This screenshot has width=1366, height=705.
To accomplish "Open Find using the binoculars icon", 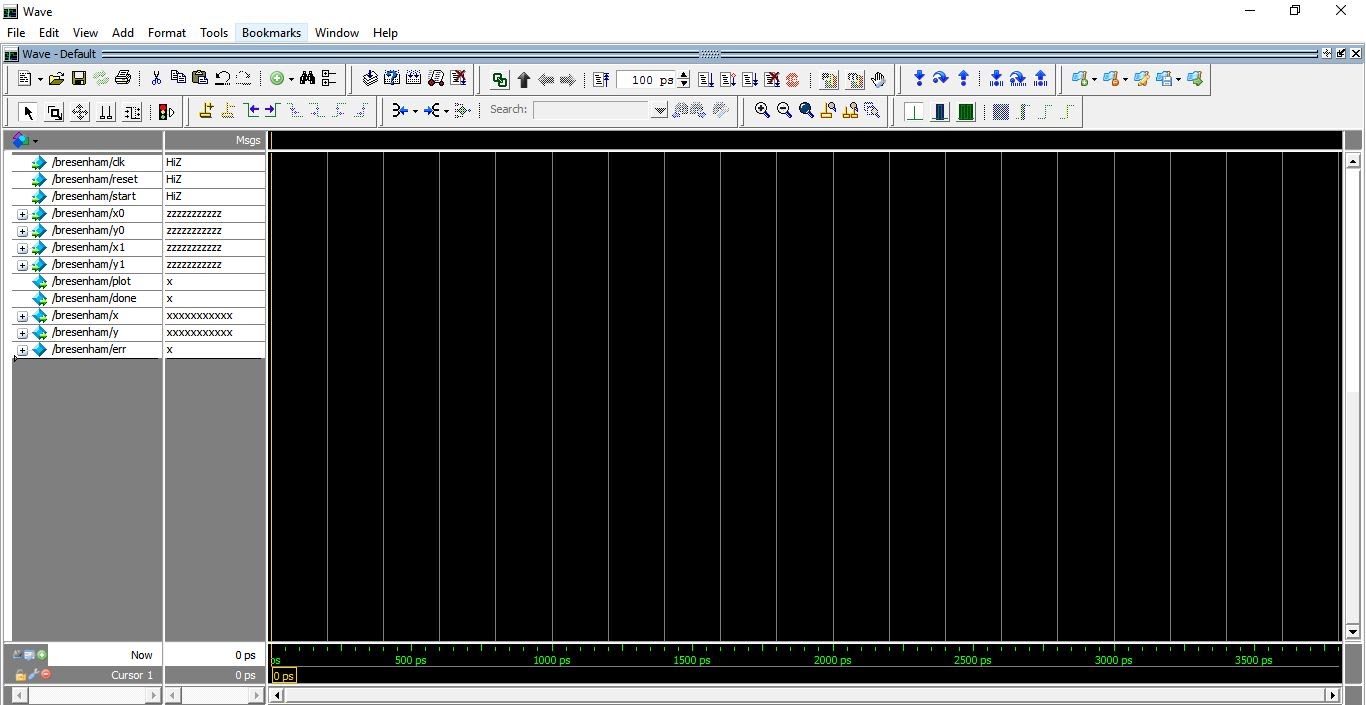I will [307, 79].
